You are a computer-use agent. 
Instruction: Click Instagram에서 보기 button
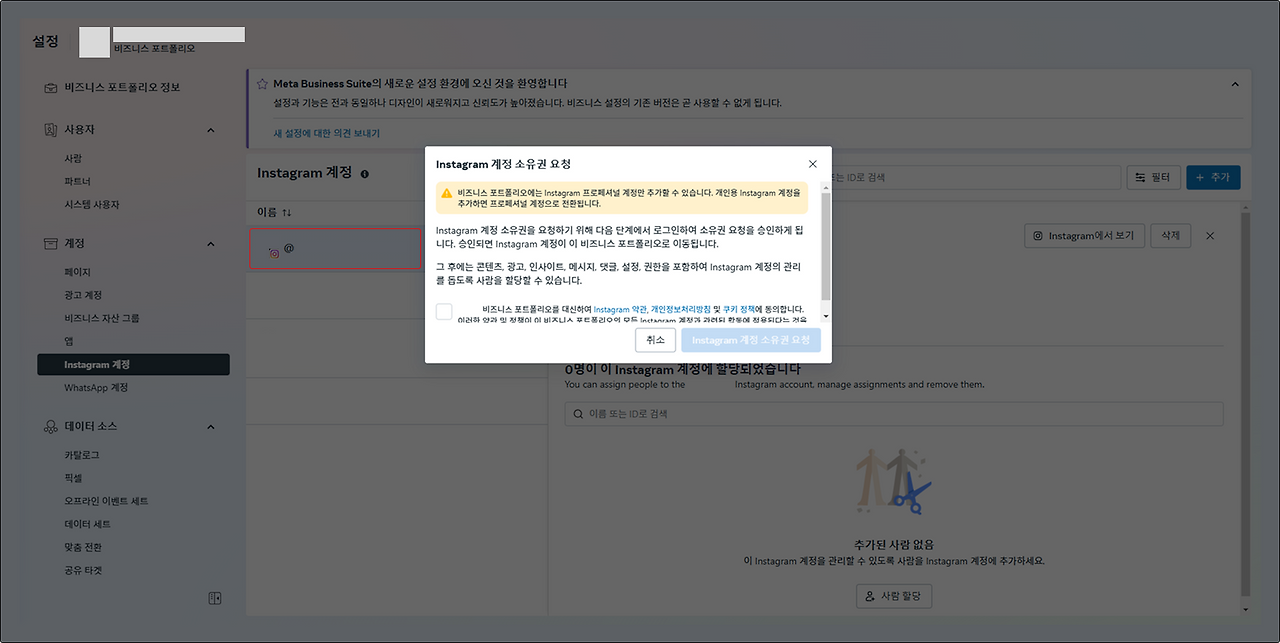coord(1085,236)
